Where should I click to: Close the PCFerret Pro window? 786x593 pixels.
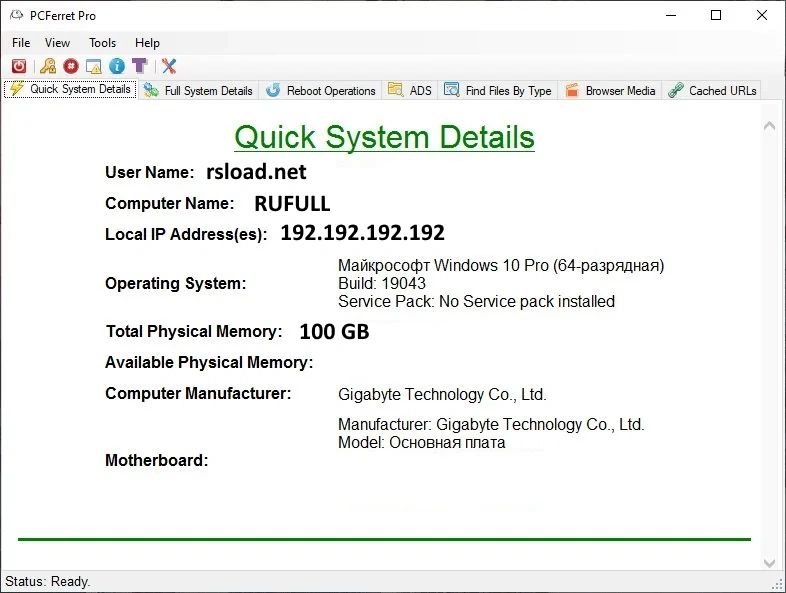pos(762,15)
